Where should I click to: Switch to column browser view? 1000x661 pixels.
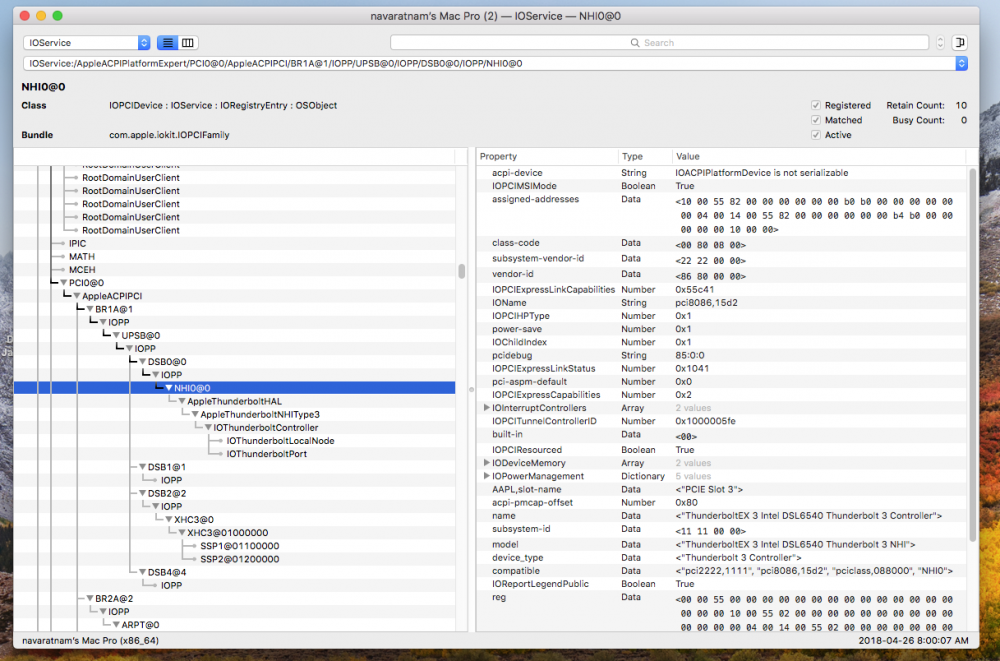(x=188, y=43)
